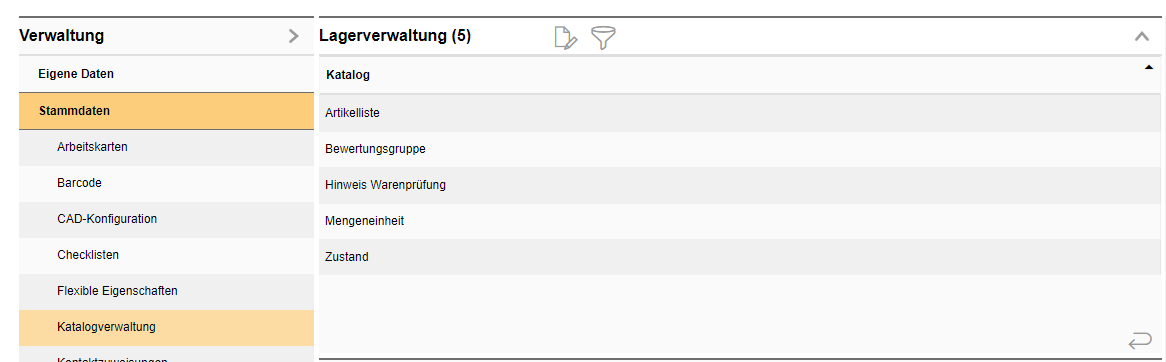Click the edit document pencil icon

tap(565, 37)
